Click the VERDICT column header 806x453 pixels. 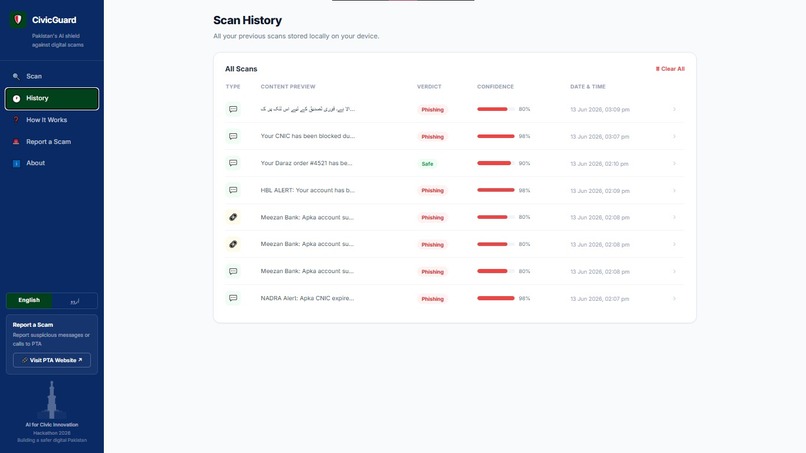429,86
